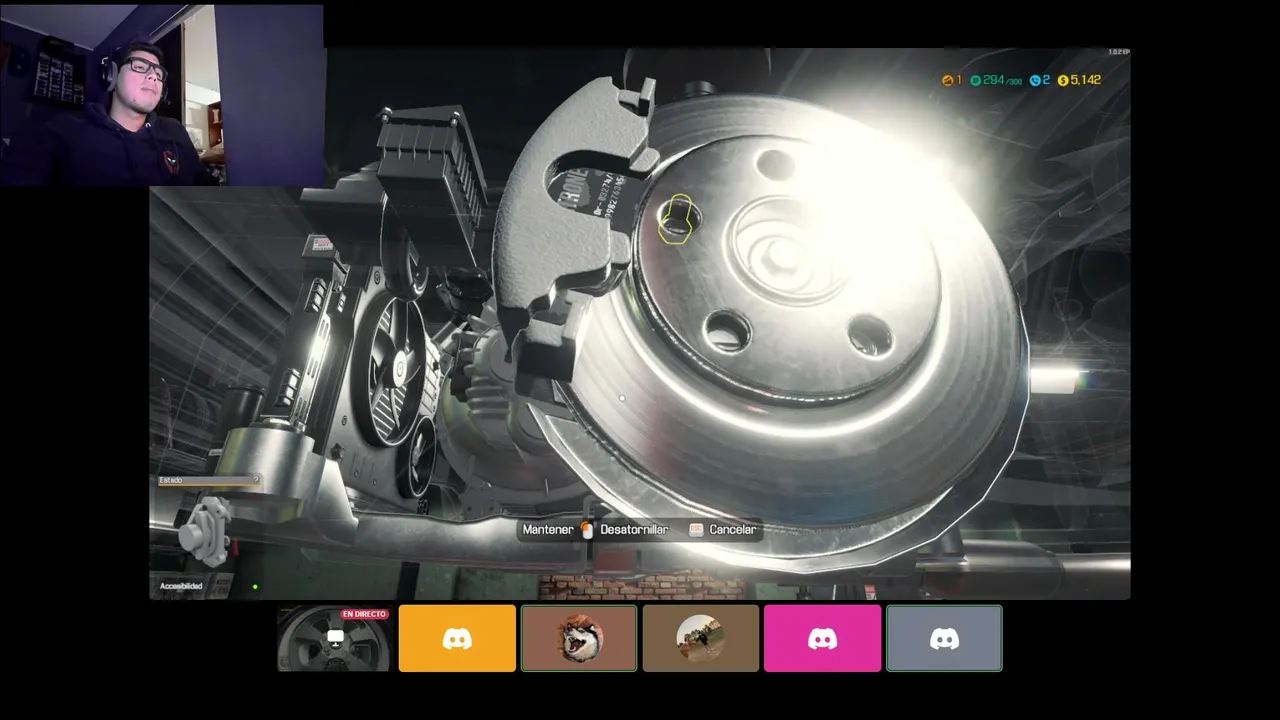Select the outdoor photo avatar participant tile
The image size is (1280, 720).
pyautogui.click(x=700, y=638)
